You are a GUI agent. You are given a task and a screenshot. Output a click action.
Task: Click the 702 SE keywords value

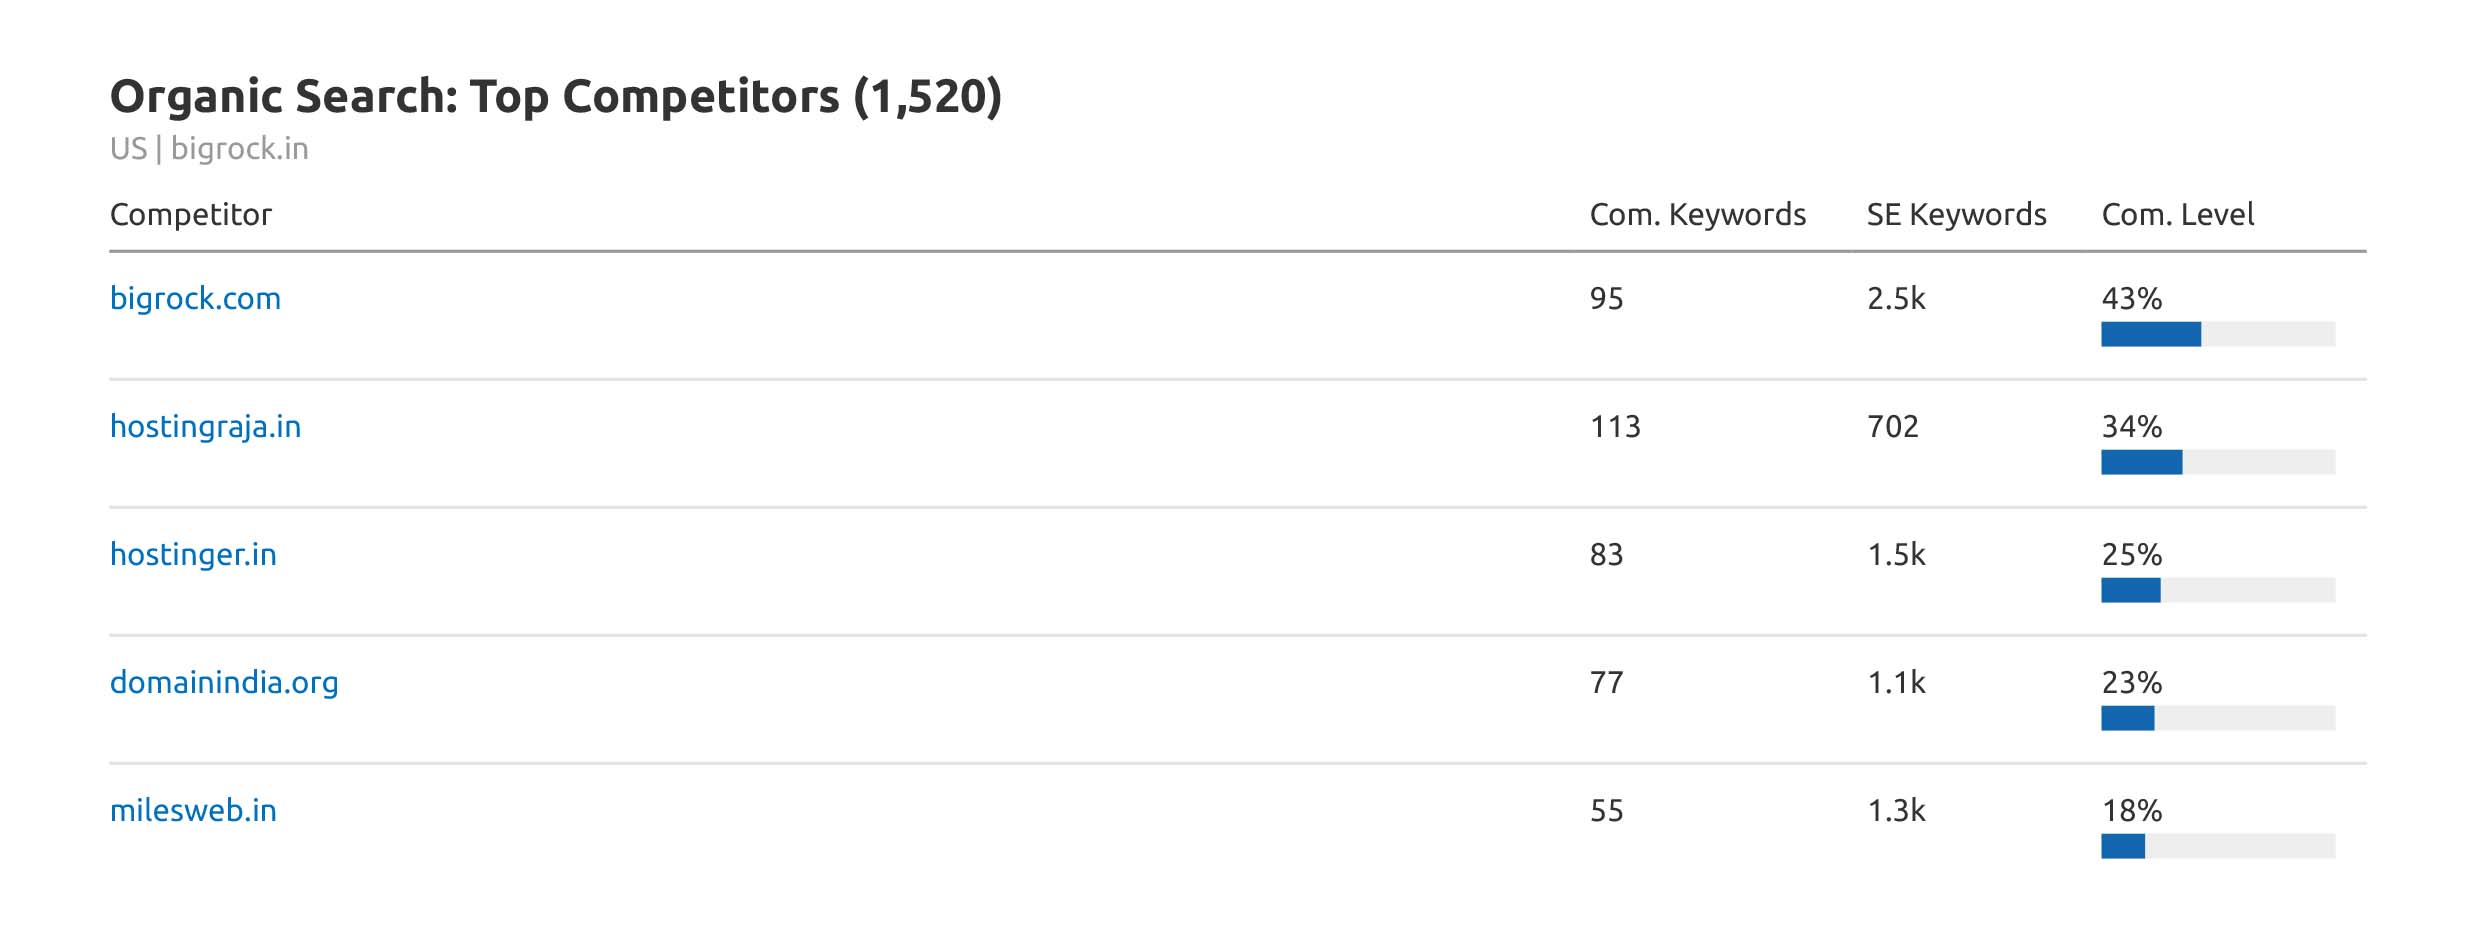(1892, 427)
